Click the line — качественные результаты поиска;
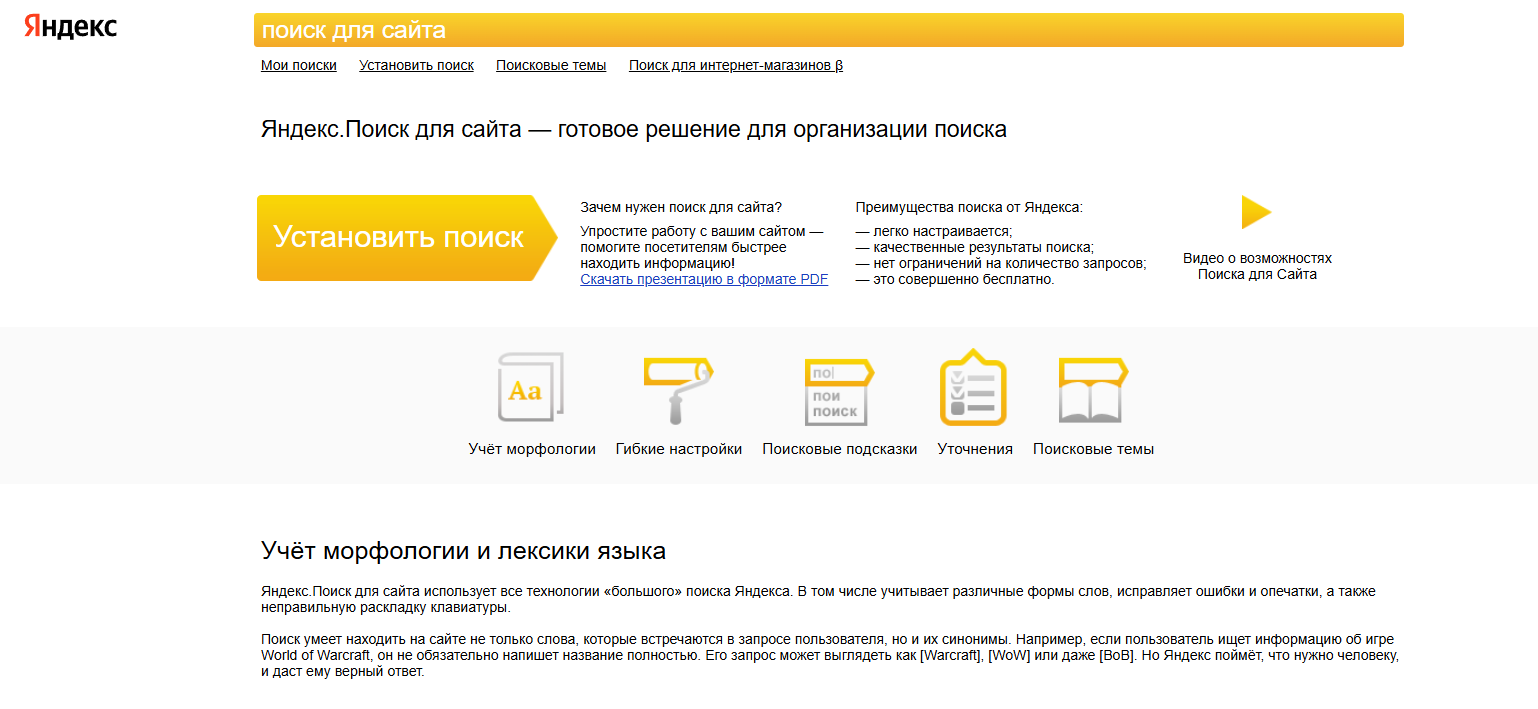This screenshot has height=709, width=1538. click(x=975, y=247)
